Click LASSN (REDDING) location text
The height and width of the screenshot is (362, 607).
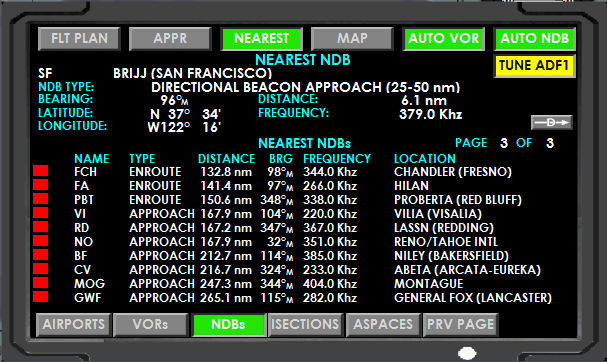click(x=444, y=228)
